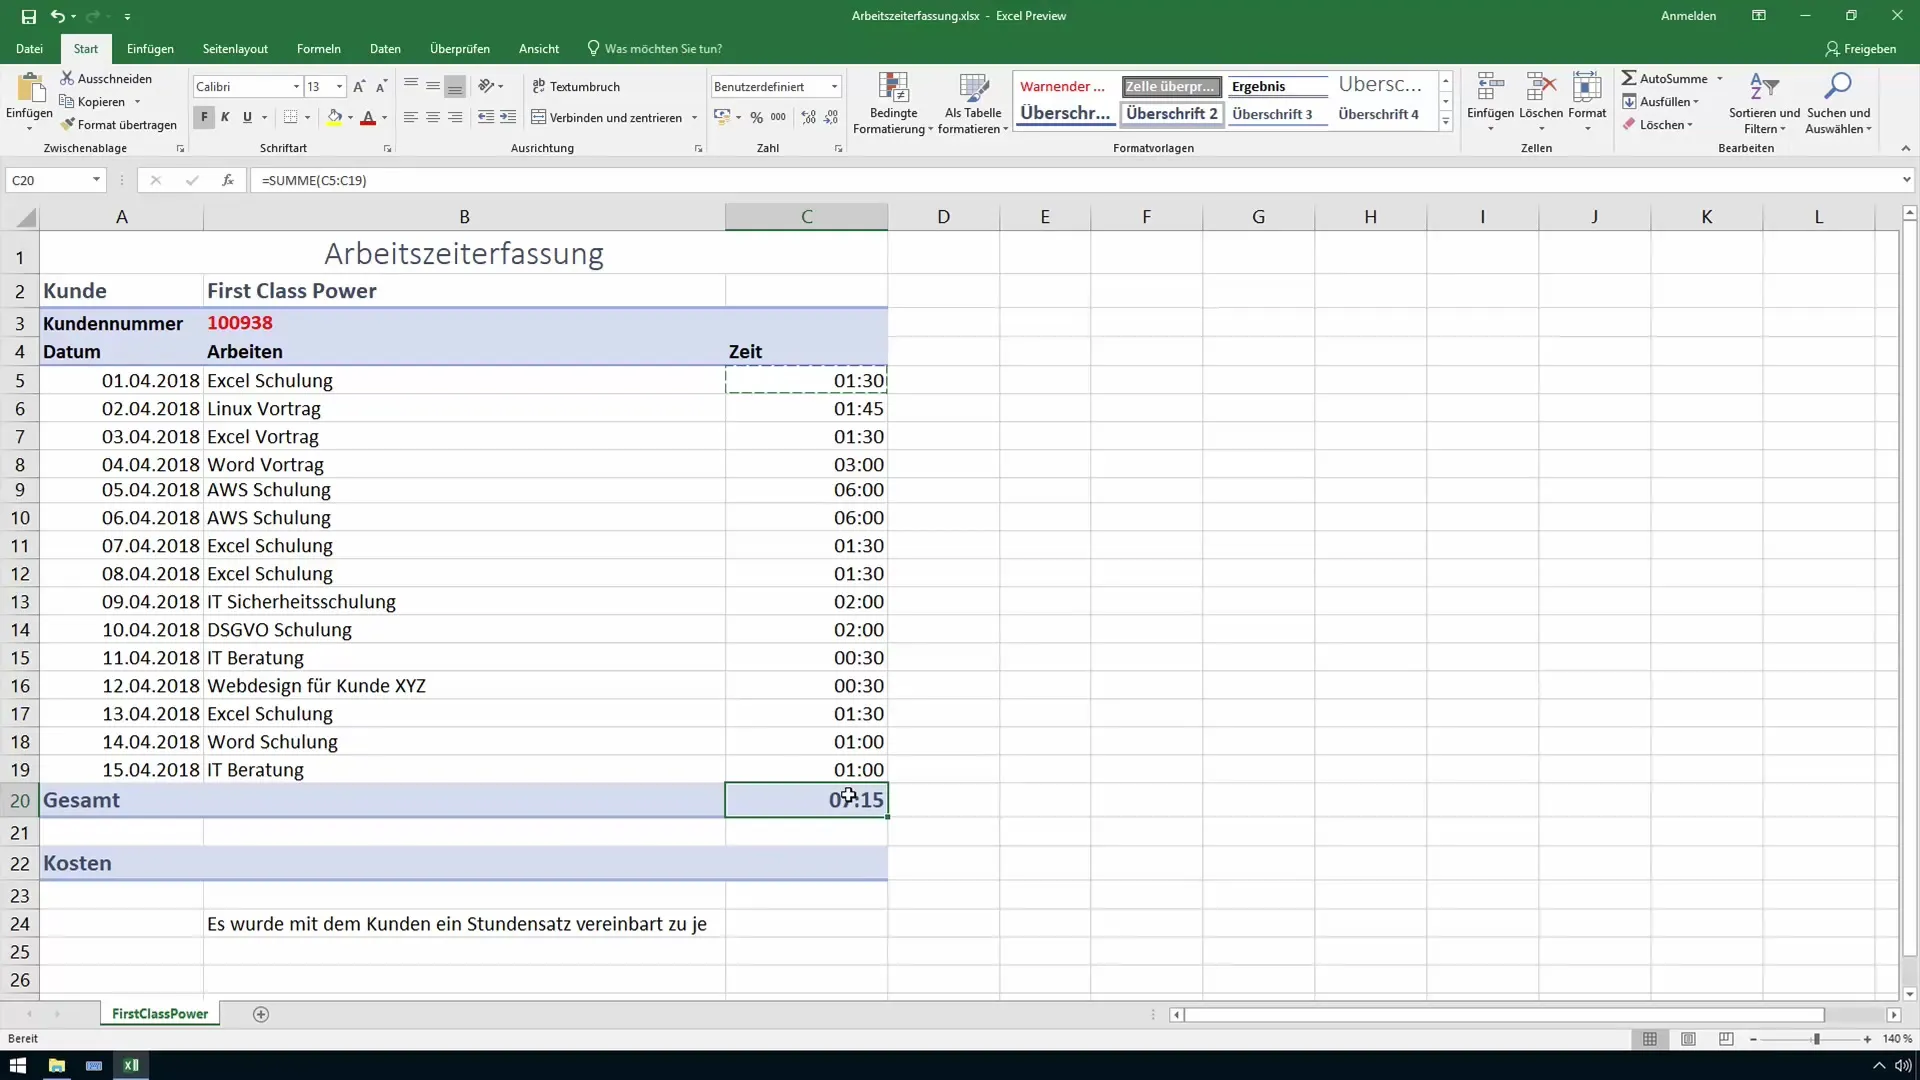1920x1080 pixels.
Task: Click the insert function fx icon
Action: tap(228, 180)
